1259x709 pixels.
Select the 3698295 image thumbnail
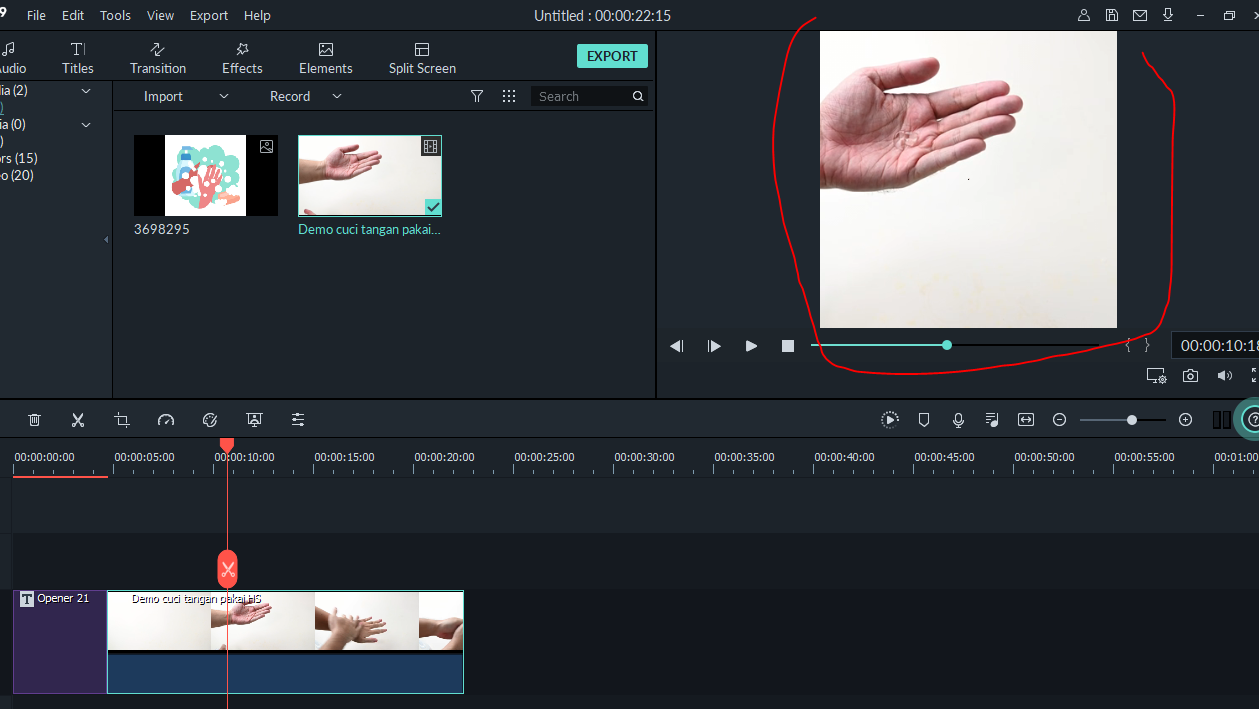(x=206, y=175)
